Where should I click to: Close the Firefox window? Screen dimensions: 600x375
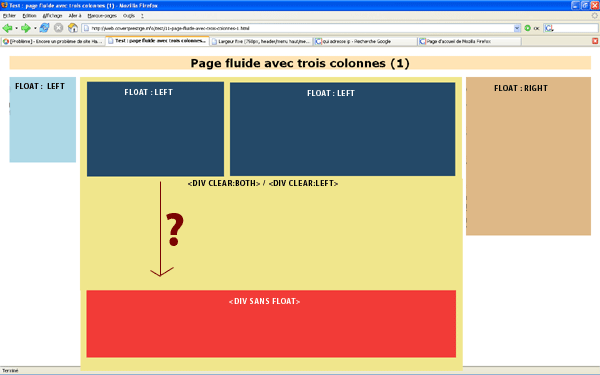tap(595, 5)
